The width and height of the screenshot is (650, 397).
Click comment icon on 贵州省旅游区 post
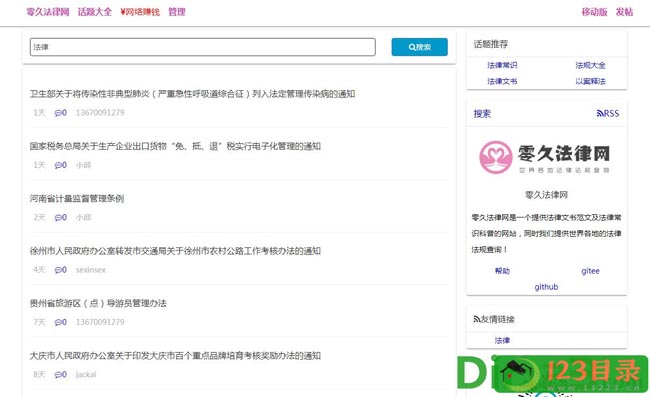[61, 322]
